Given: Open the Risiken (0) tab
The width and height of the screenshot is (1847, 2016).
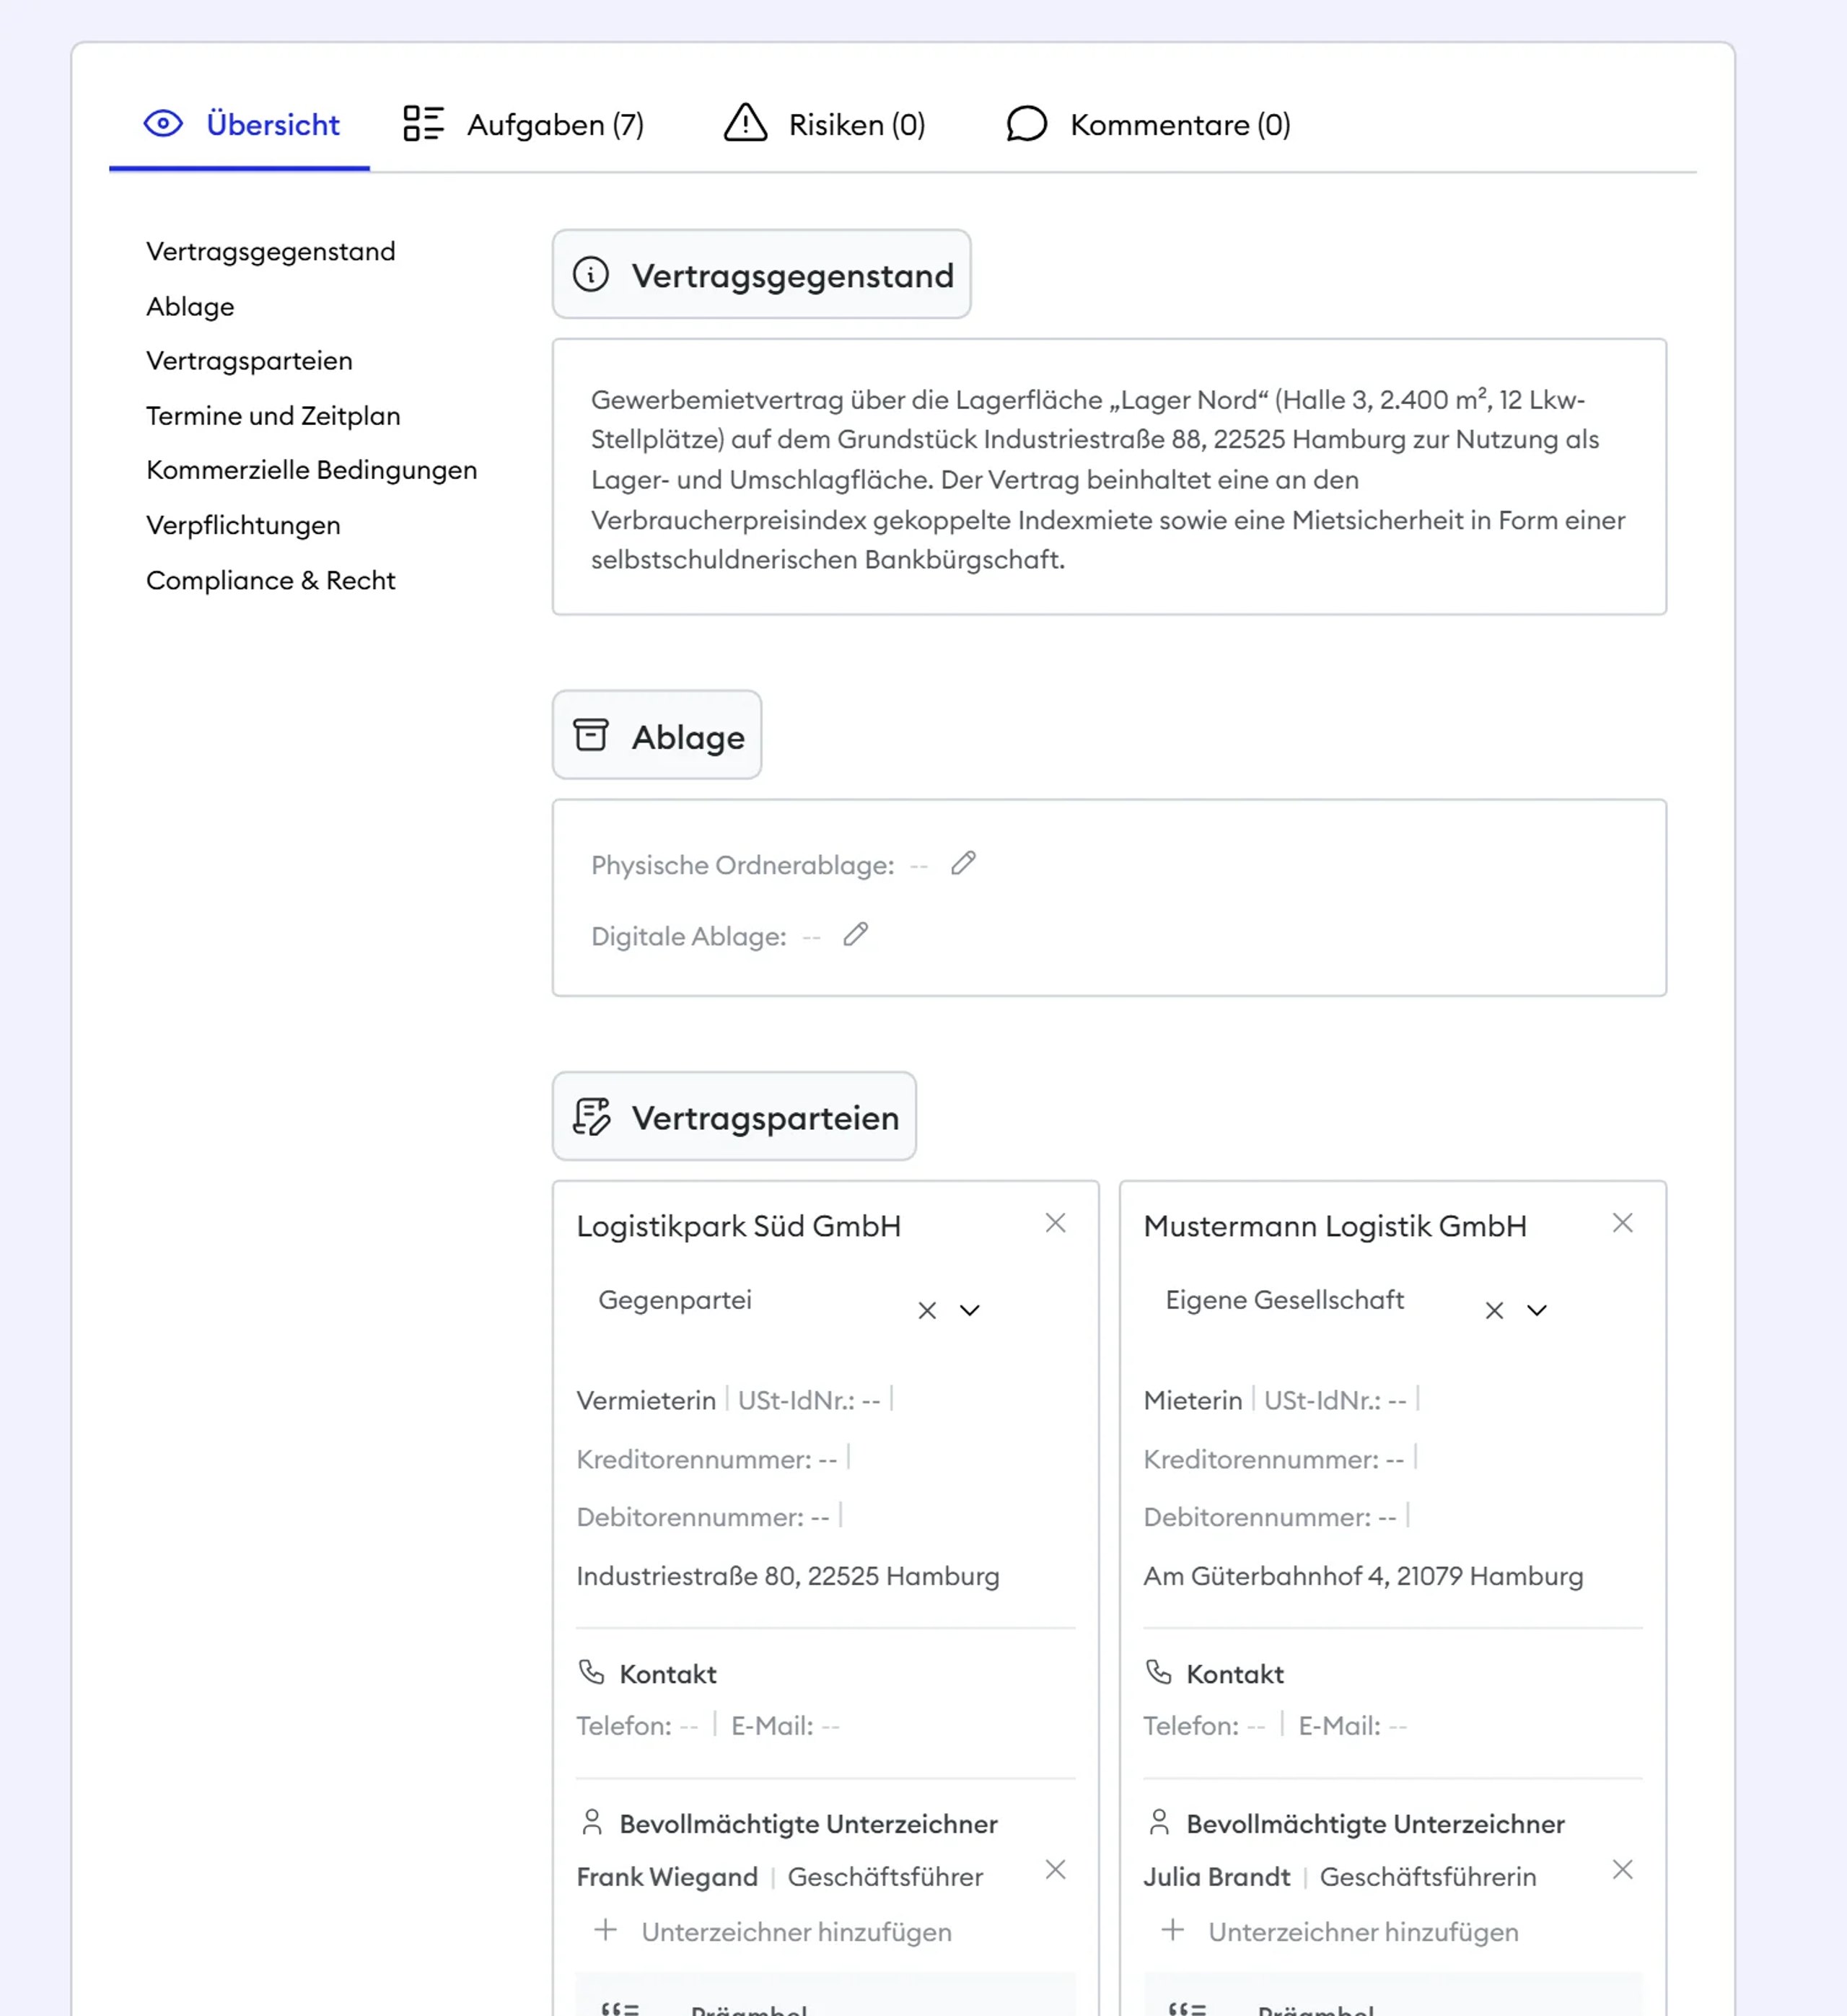Looking at the screenshot, I should pos(824,124).
